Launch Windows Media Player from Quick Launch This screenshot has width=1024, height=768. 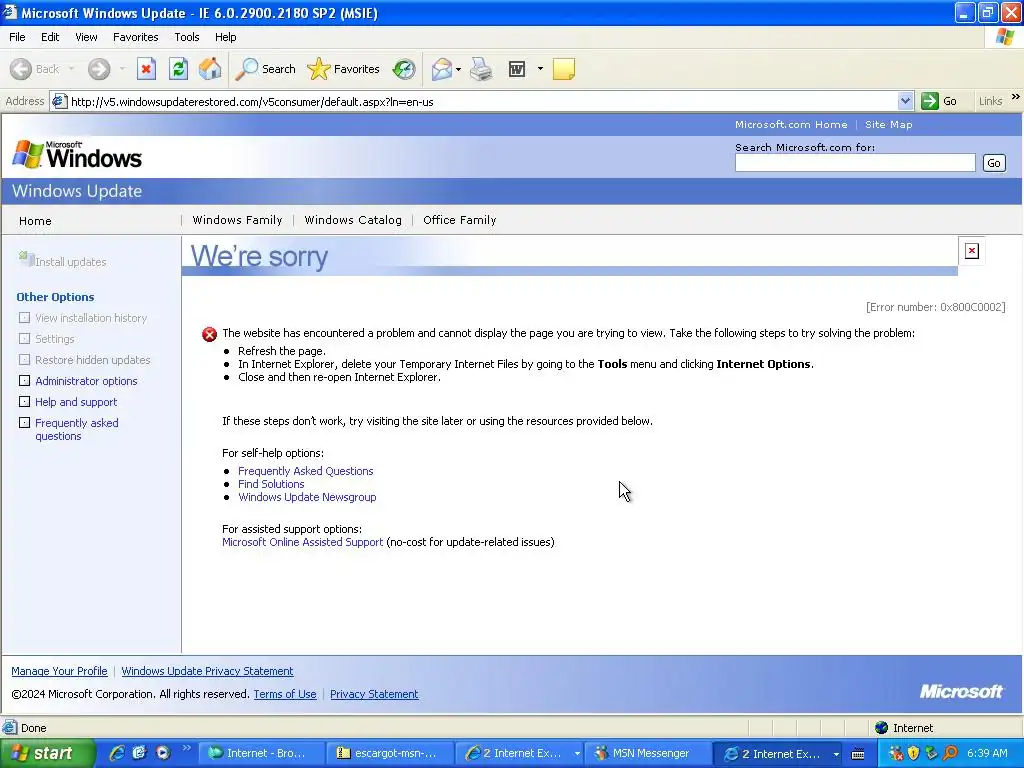click(163, 753)
